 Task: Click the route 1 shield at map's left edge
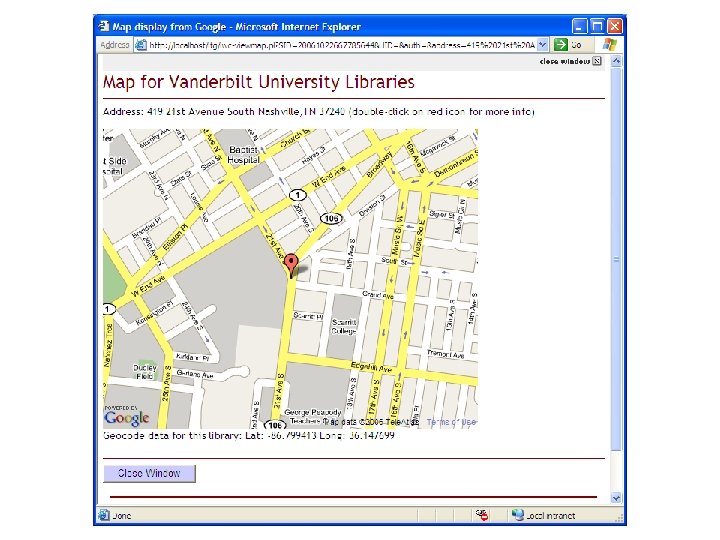point(108,309)
